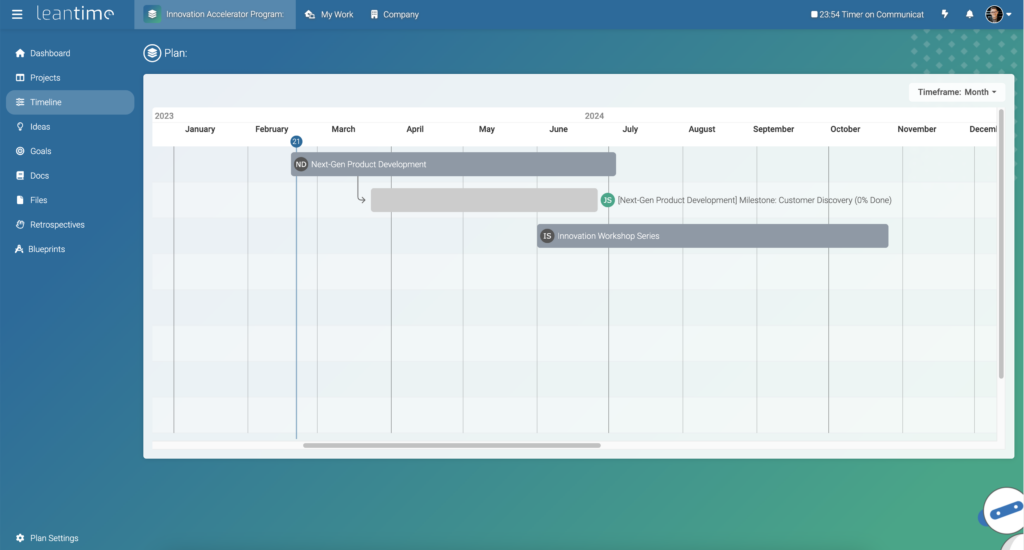Click the Blueprints compass icon
1024x550 pixels.
(x=19, y=249)
